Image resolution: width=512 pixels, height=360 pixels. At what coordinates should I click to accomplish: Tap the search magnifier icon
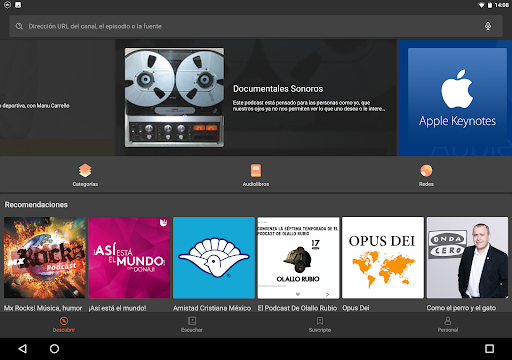(19, 26)
